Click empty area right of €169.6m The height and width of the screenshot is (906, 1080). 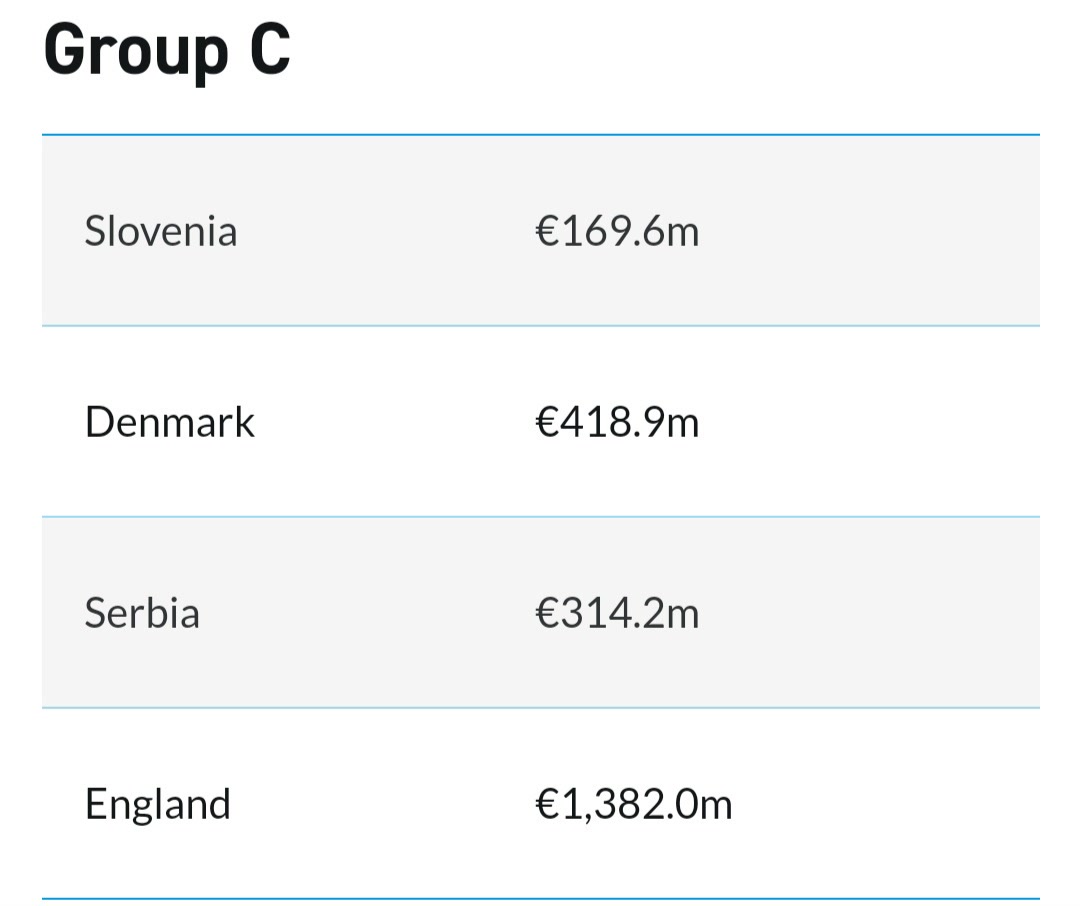(869, 231)
